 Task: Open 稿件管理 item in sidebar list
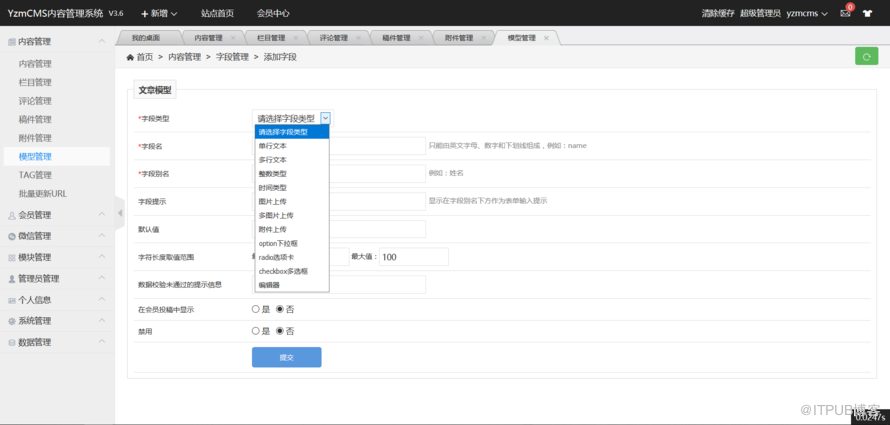[x=35, y=119]
